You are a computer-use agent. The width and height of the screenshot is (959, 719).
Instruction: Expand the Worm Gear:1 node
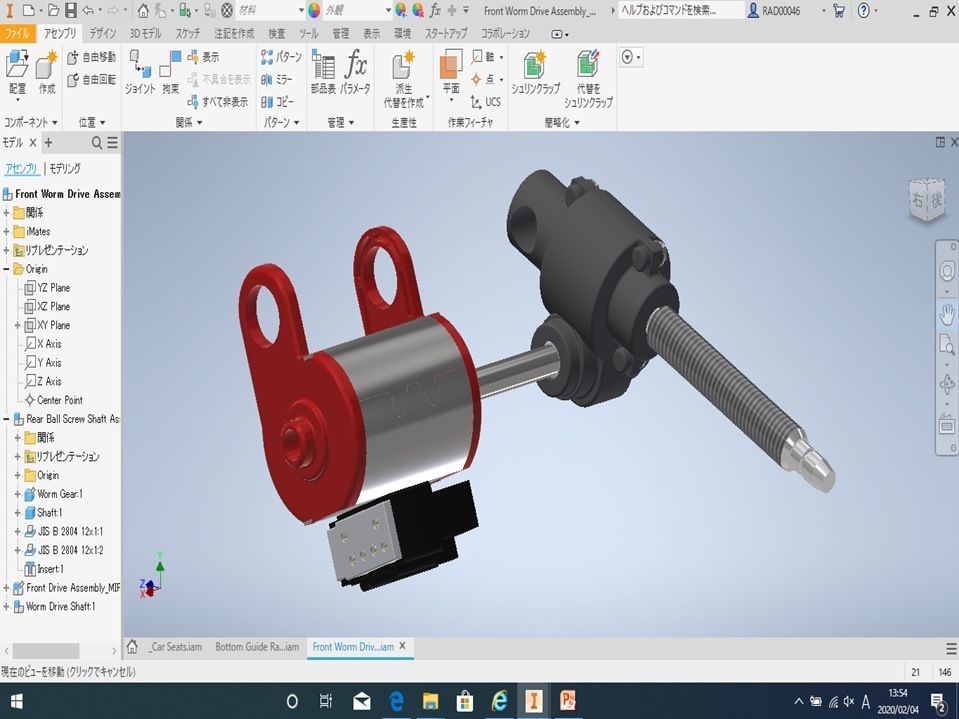18,493
